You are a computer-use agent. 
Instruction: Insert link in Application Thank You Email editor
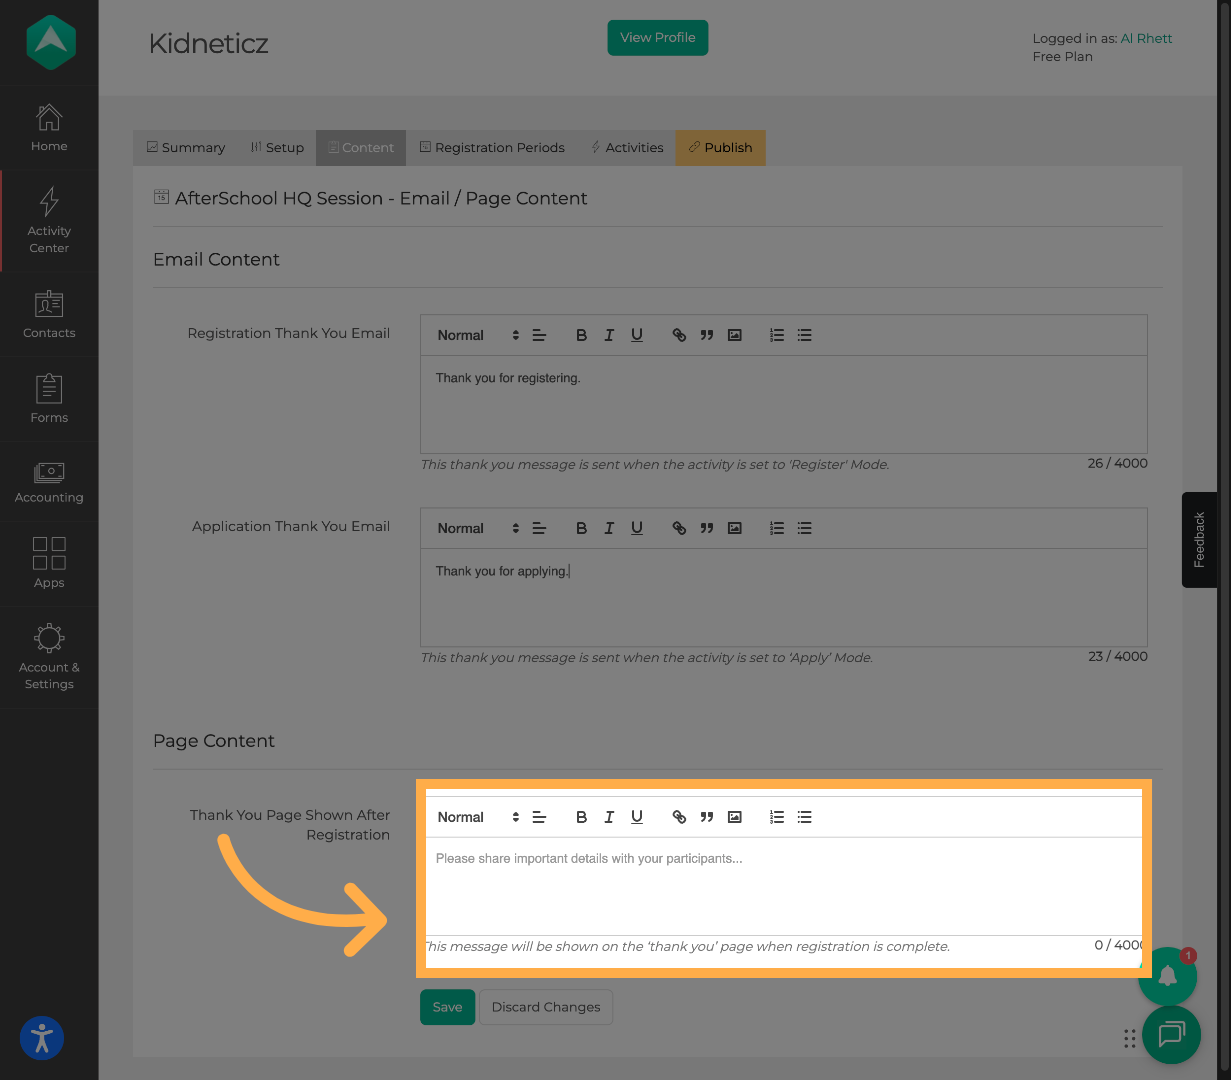tap(679, 529)
